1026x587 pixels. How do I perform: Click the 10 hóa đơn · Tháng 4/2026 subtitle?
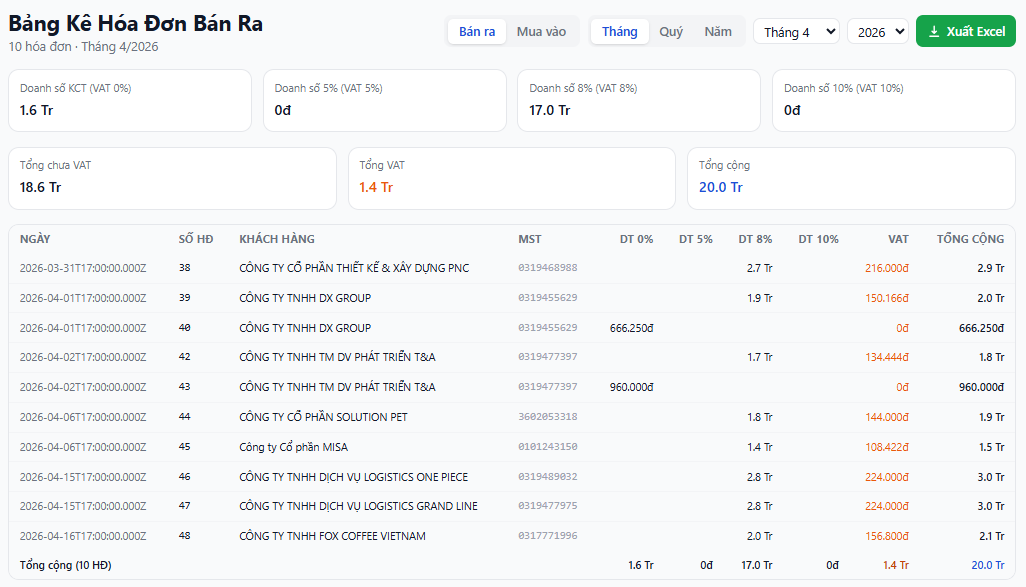[x=83, y=46]
